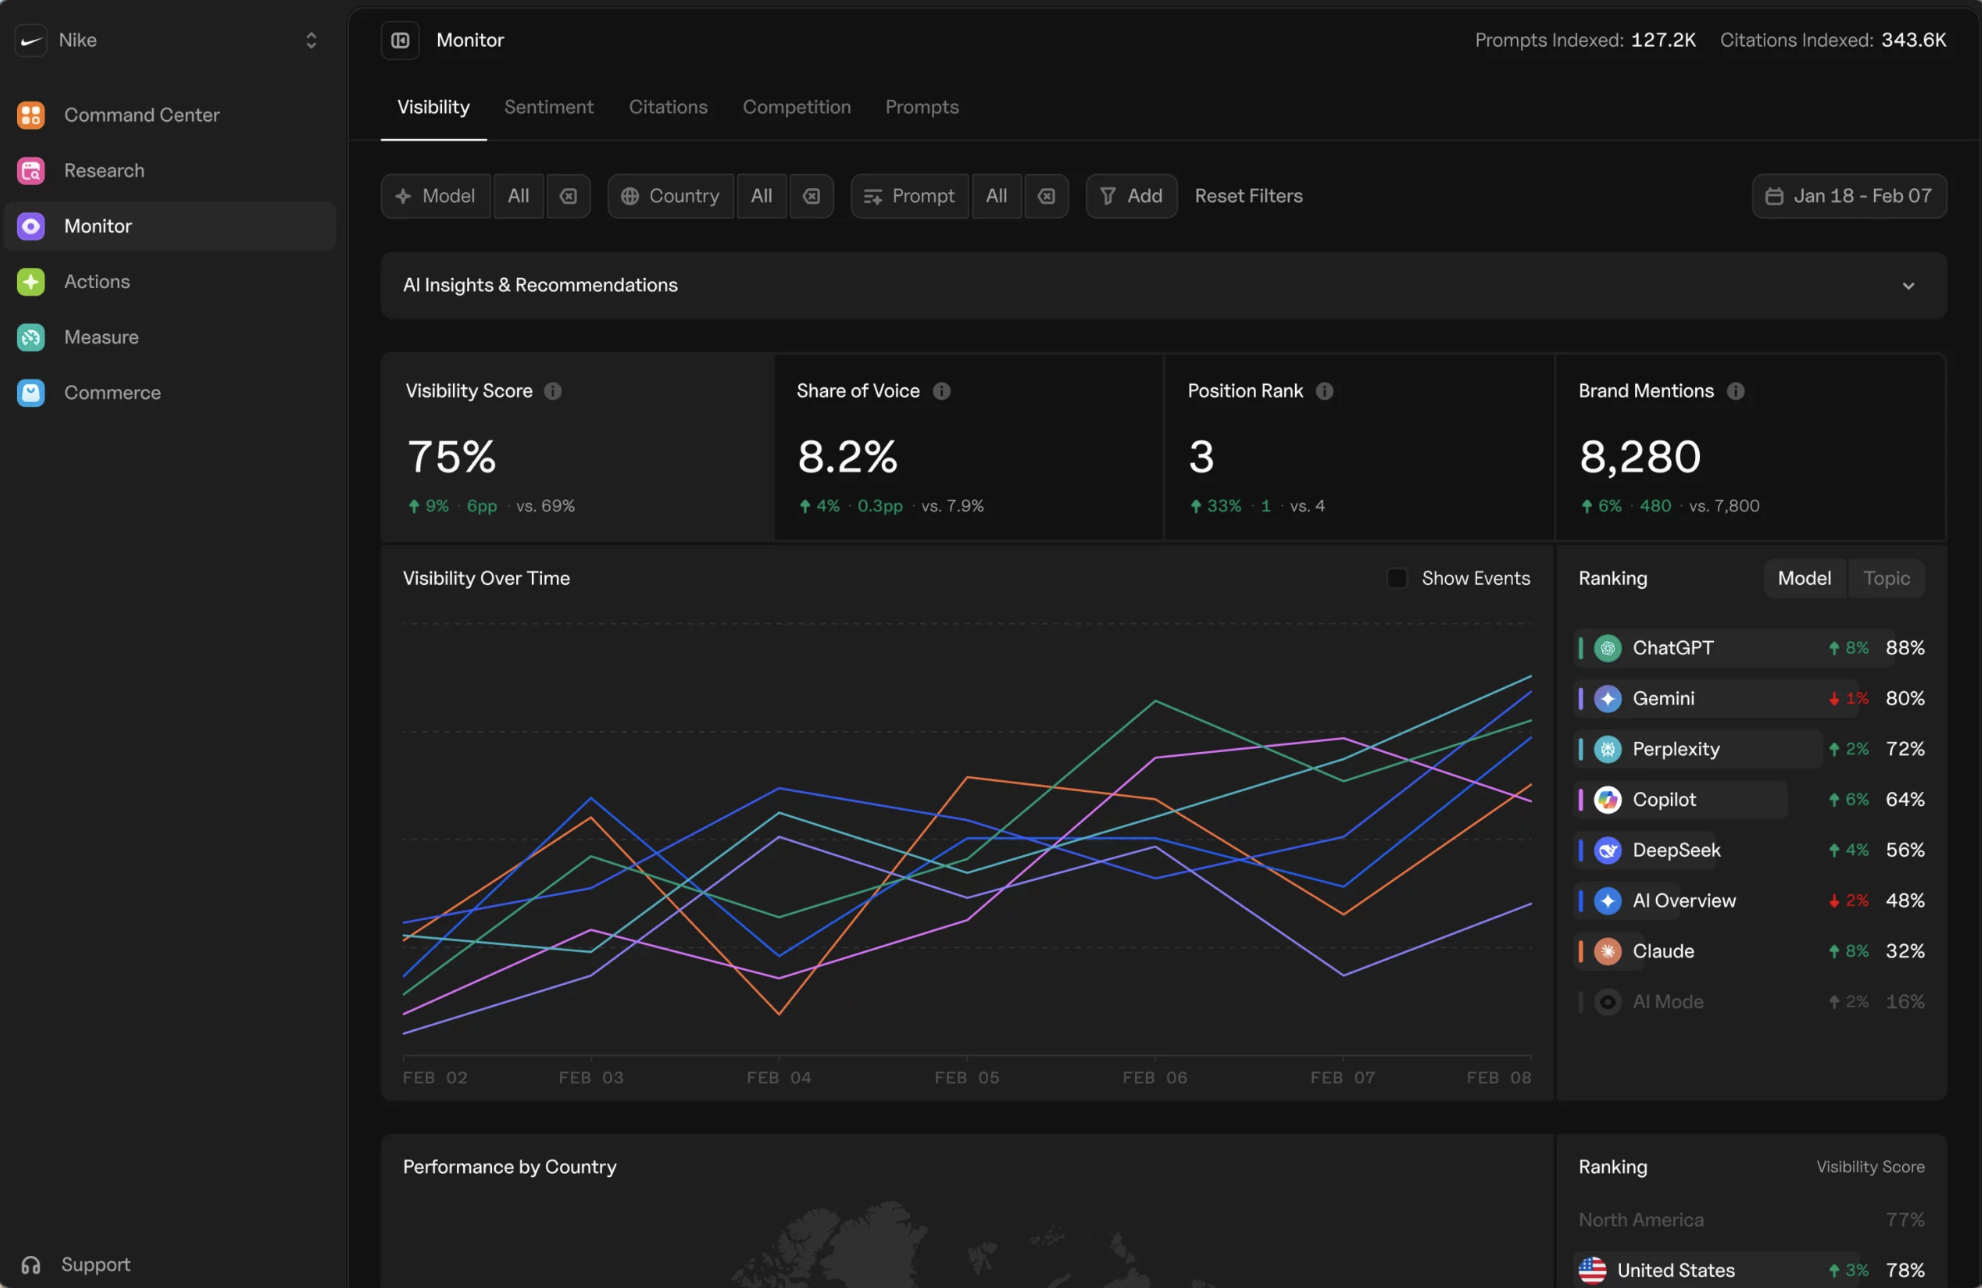Go to the Competition tab

(x=797, y=107)
